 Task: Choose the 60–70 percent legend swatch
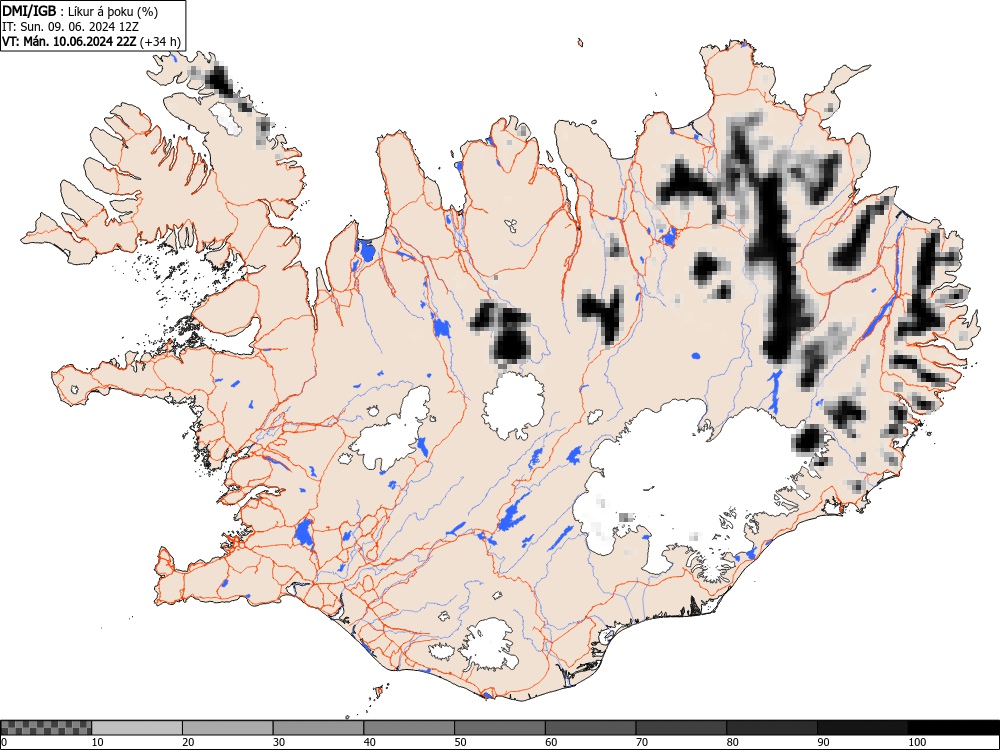(591, 728)
